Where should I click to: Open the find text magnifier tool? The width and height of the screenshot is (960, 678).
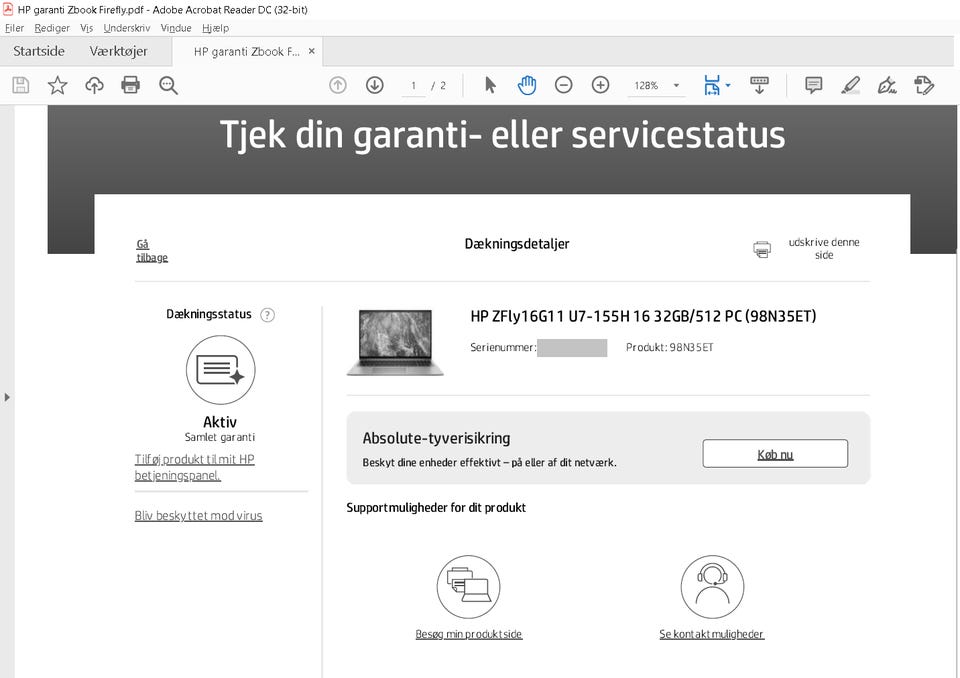click(168, 85)
